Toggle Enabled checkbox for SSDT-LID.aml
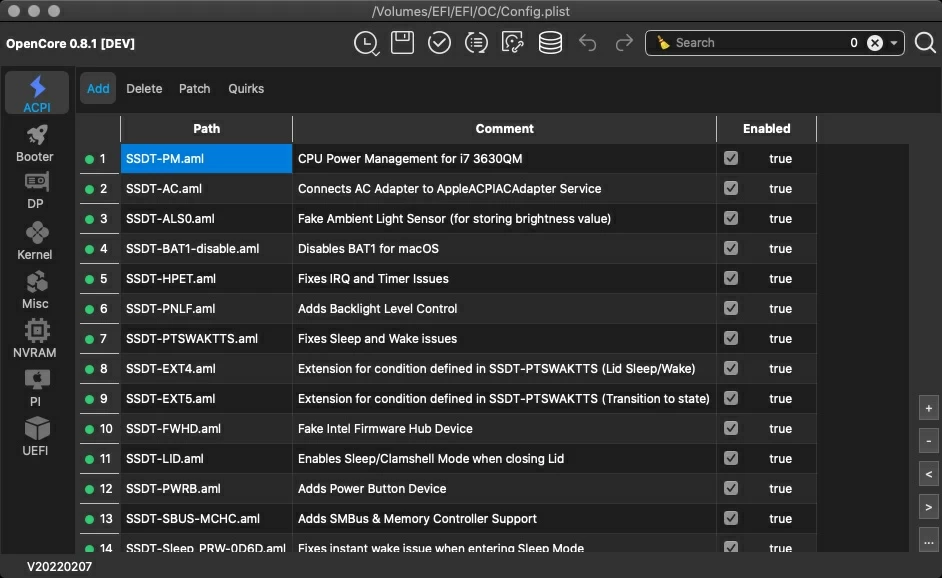 tap(731, 458)
